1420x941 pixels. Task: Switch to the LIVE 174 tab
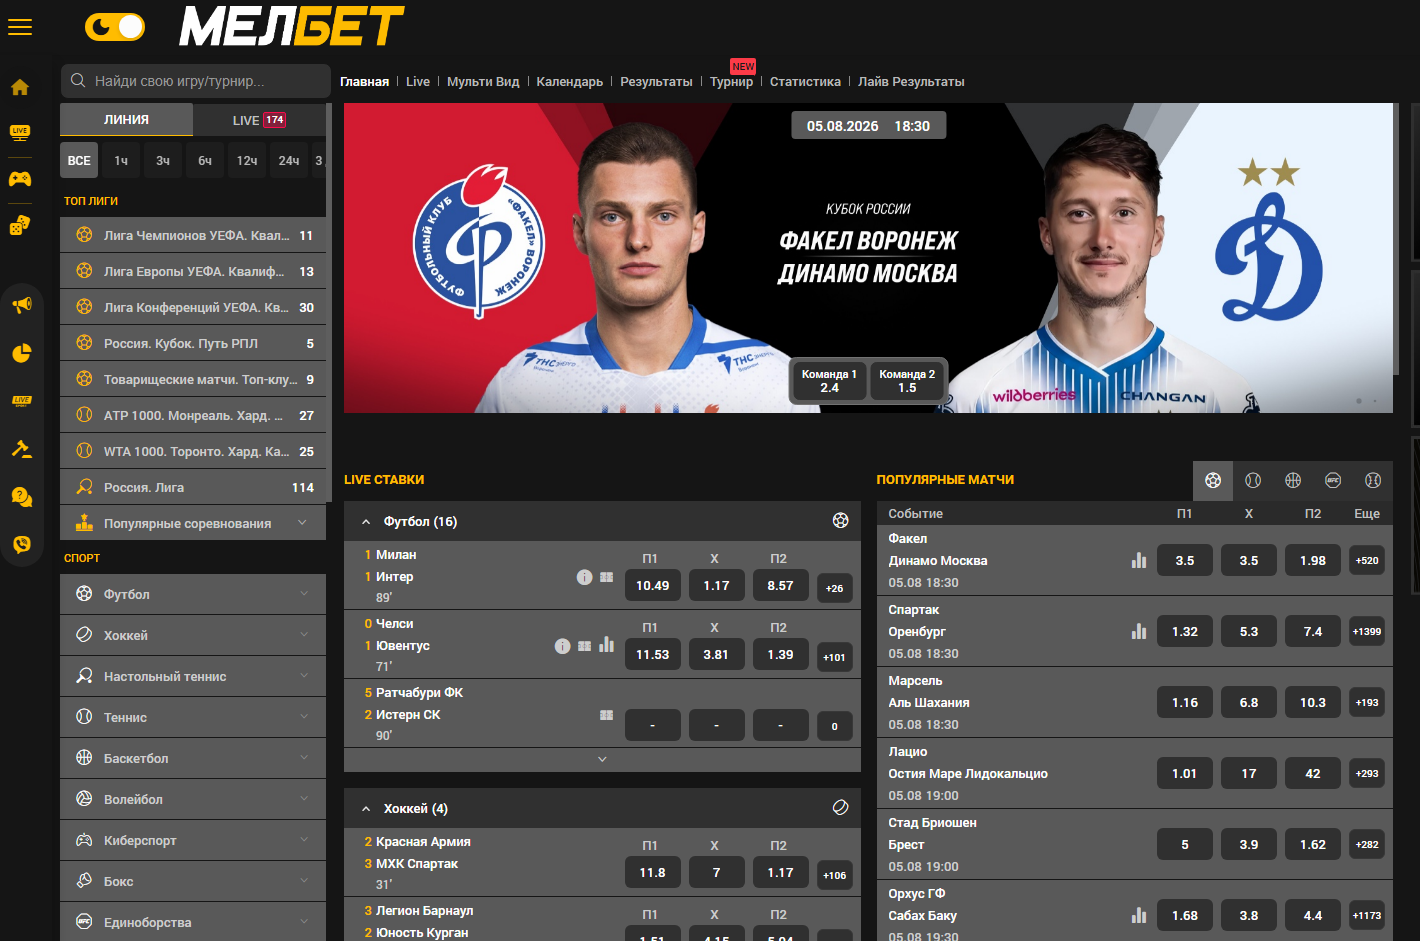(259, 120)
